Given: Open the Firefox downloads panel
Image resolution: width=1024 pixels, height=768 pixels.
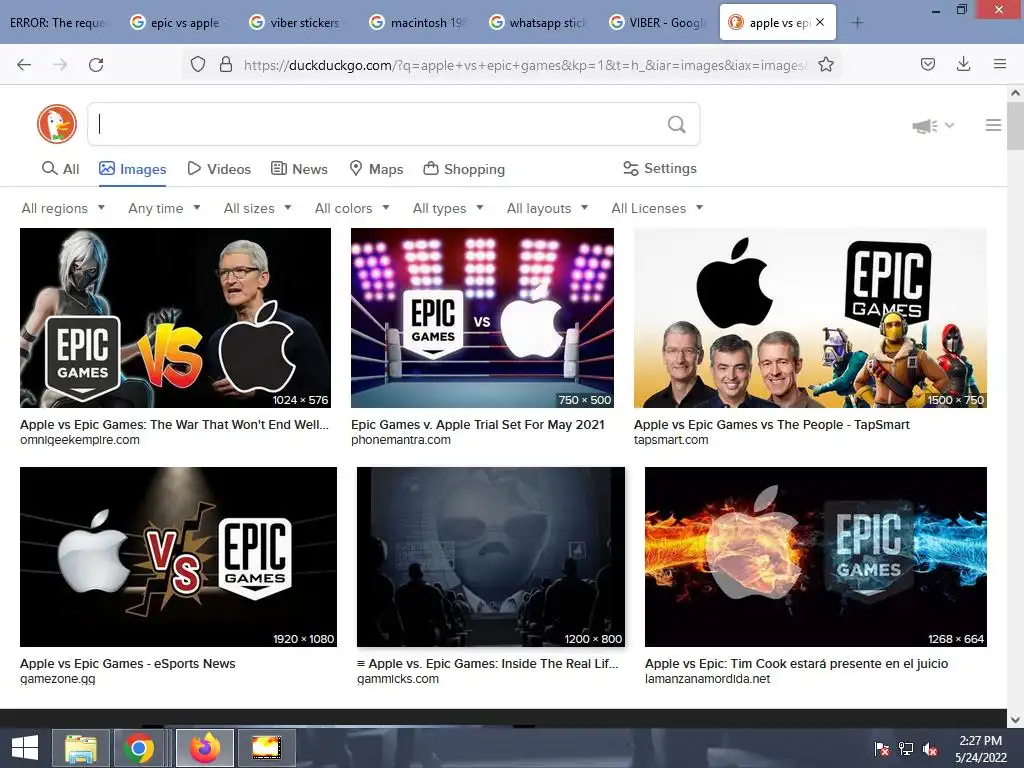Looking at the screenshot, I should click(963, 64).
